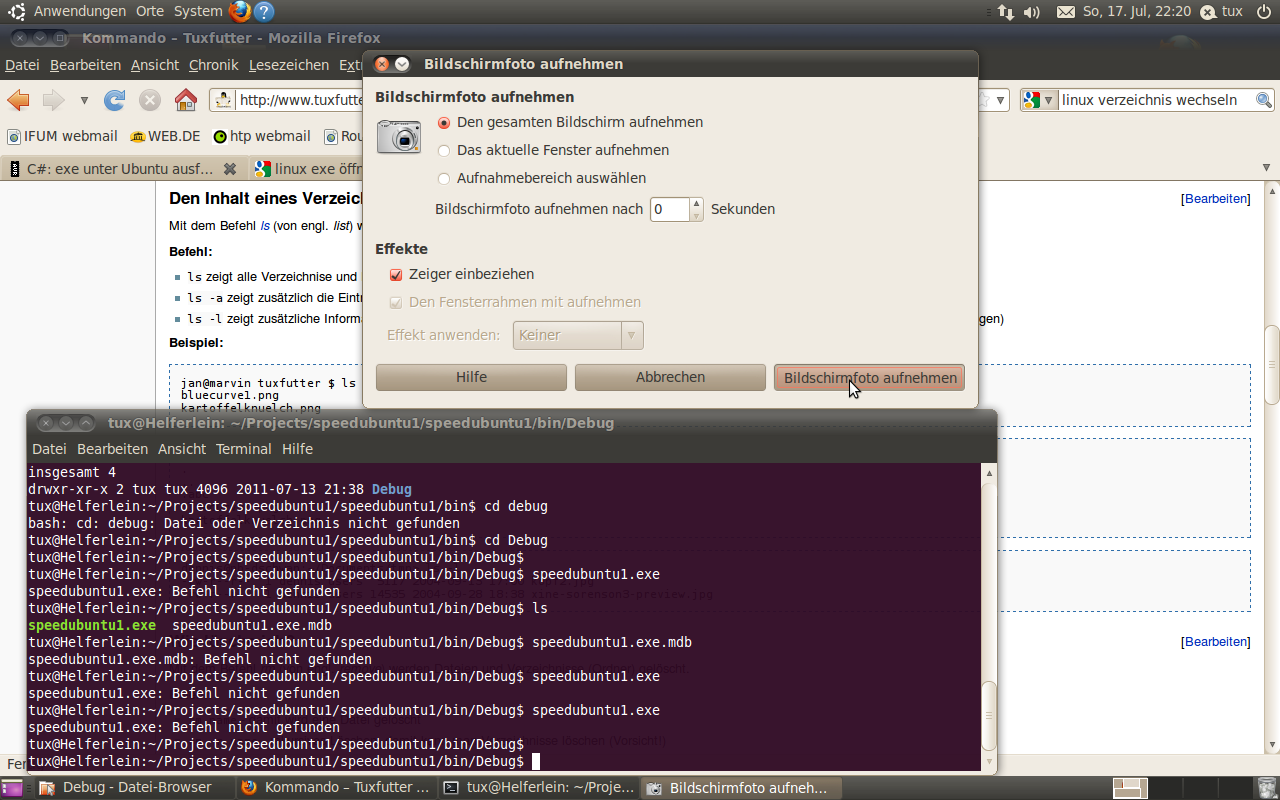Go to Firefox home page icon
The image size is (1280, 800).
click(186, 100)
